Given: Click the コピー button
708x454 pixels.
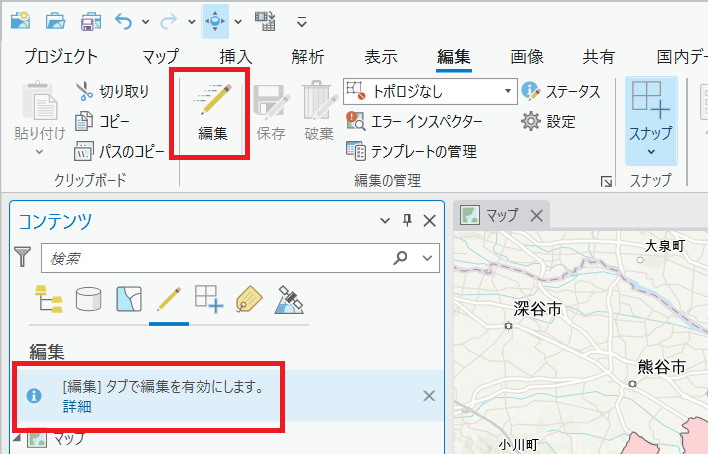Looking at the screenshot, I should (102, 121).
